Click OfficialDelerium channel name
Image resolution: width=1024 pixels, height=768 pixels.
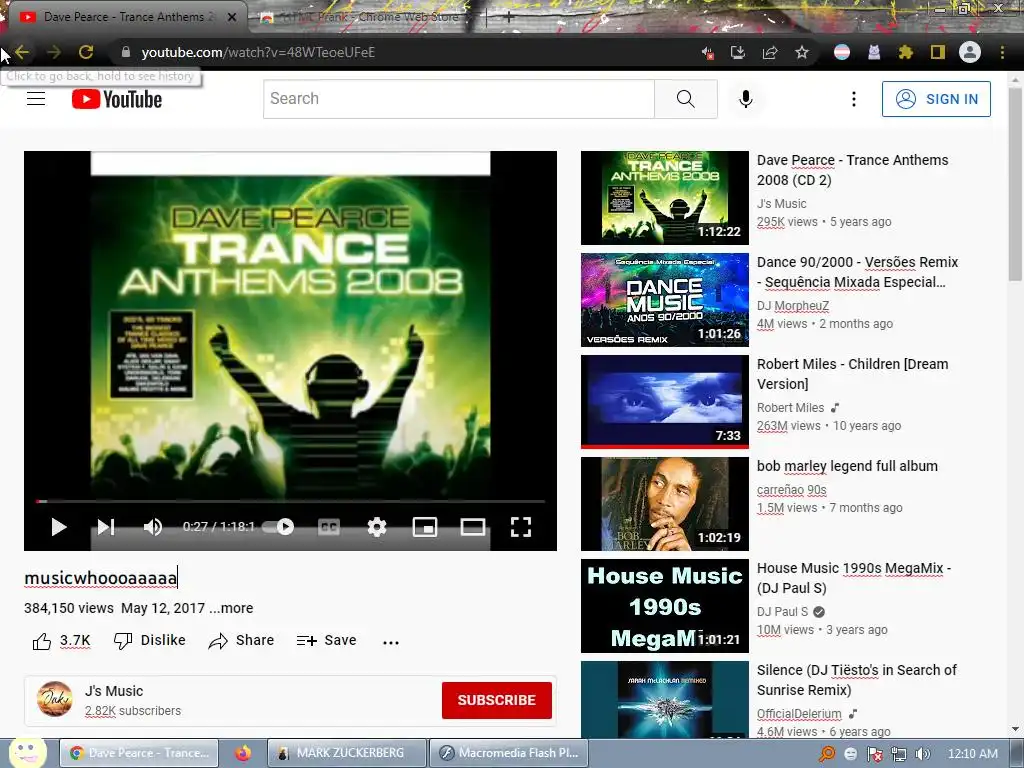[x=799, y=714]
